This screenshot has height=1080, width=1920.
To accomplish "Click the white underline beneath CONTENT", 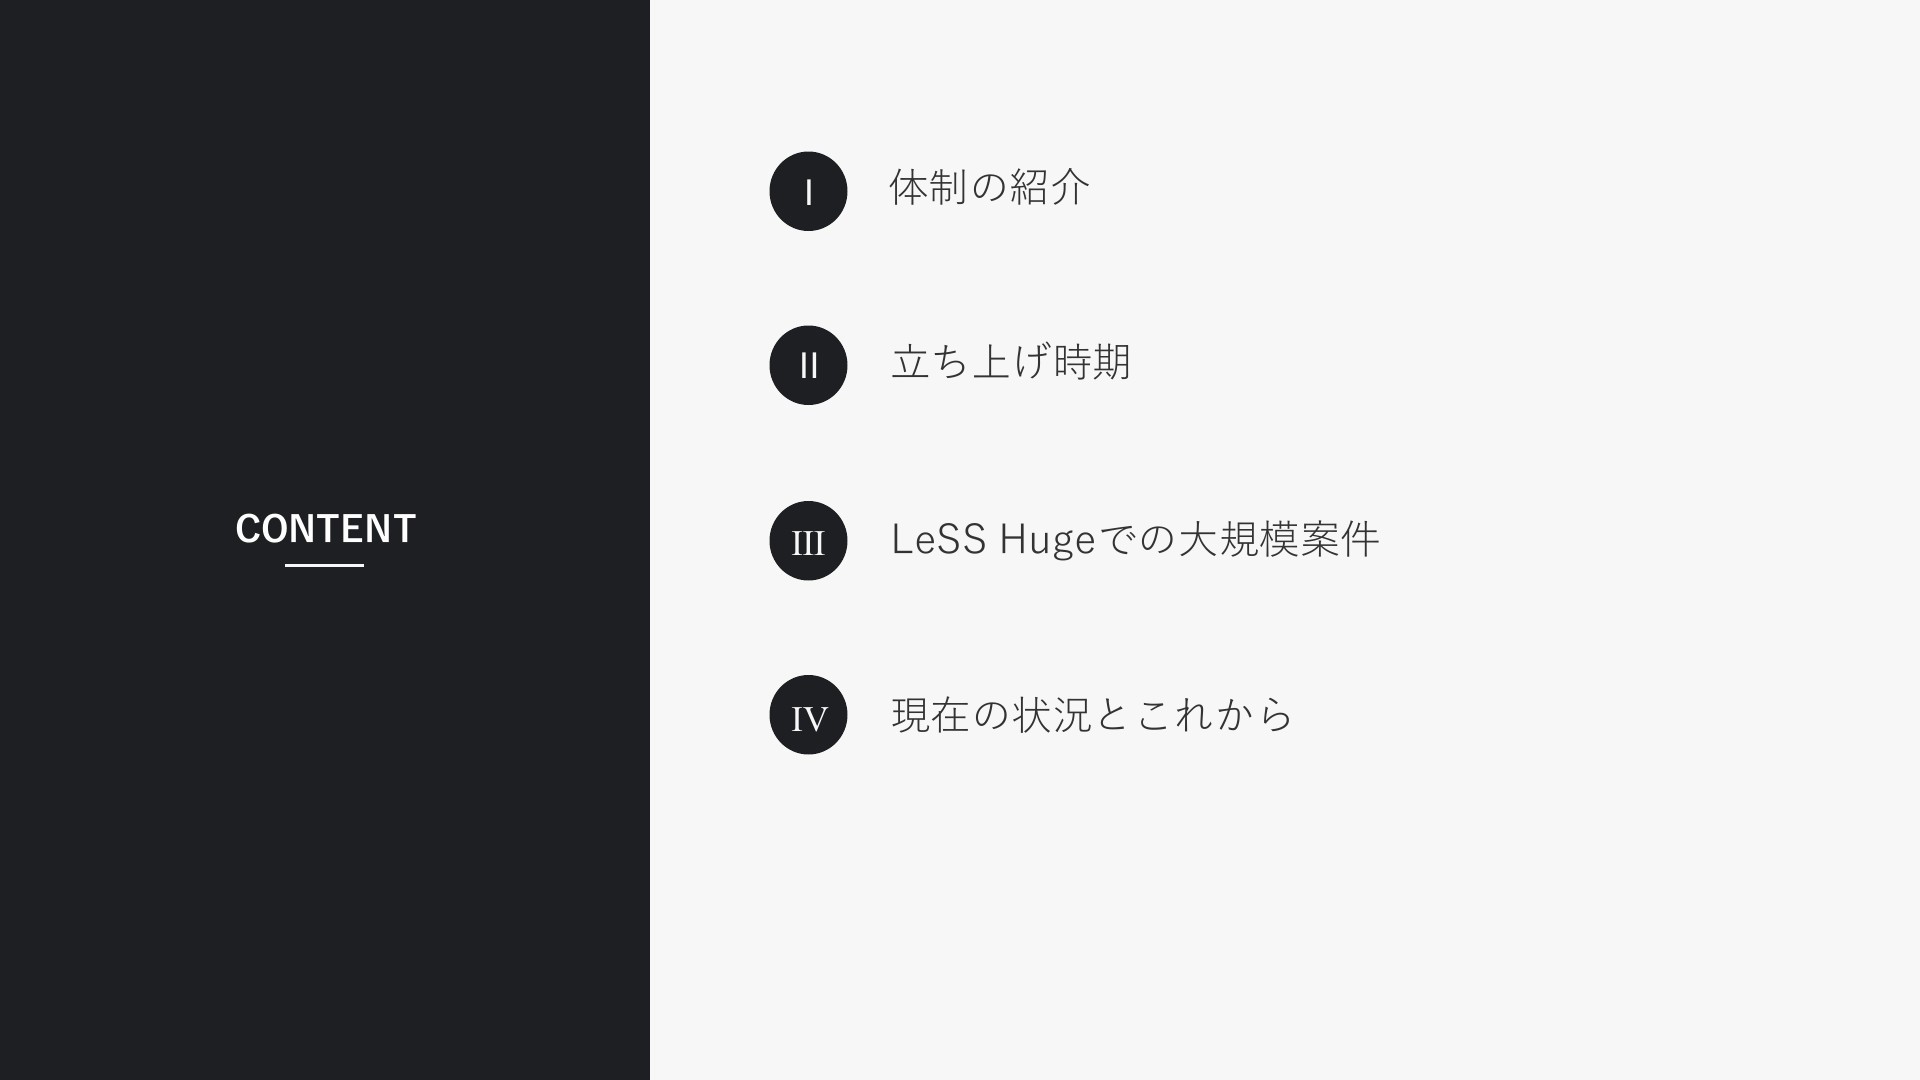I will tap(324, 565).
